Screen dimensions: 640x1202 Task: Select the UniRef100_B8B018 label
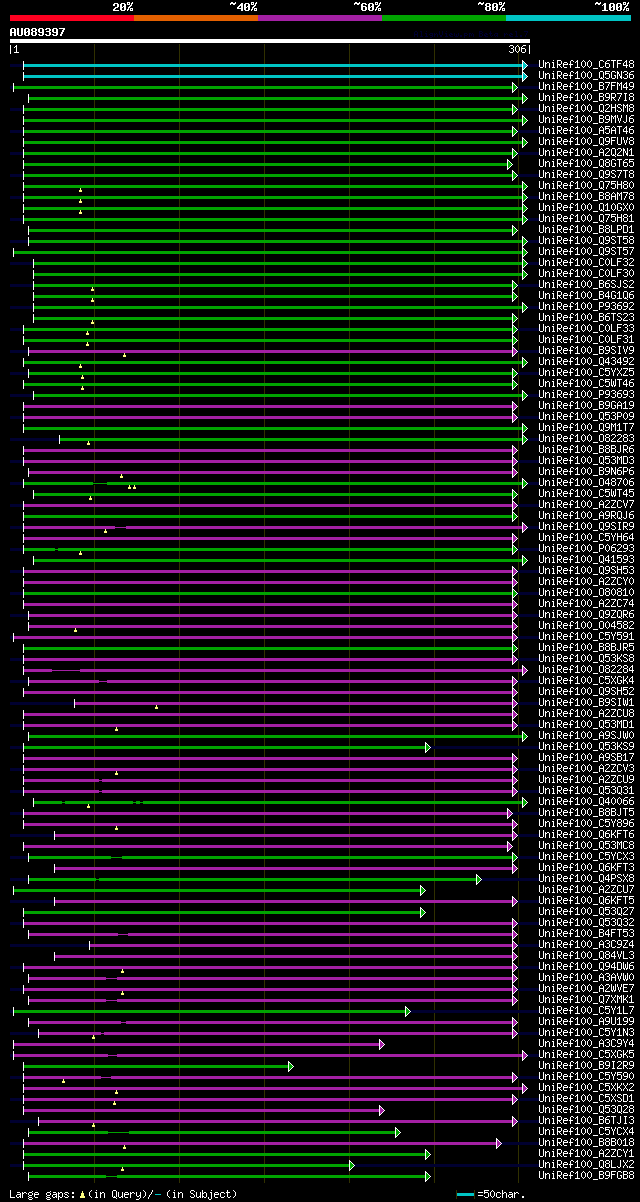[586, 1142]
